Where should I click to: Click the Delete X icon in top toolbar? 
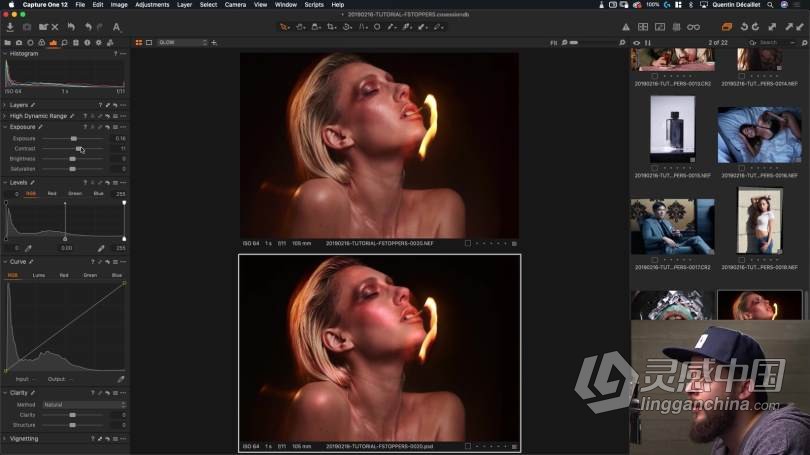(55, 27)
